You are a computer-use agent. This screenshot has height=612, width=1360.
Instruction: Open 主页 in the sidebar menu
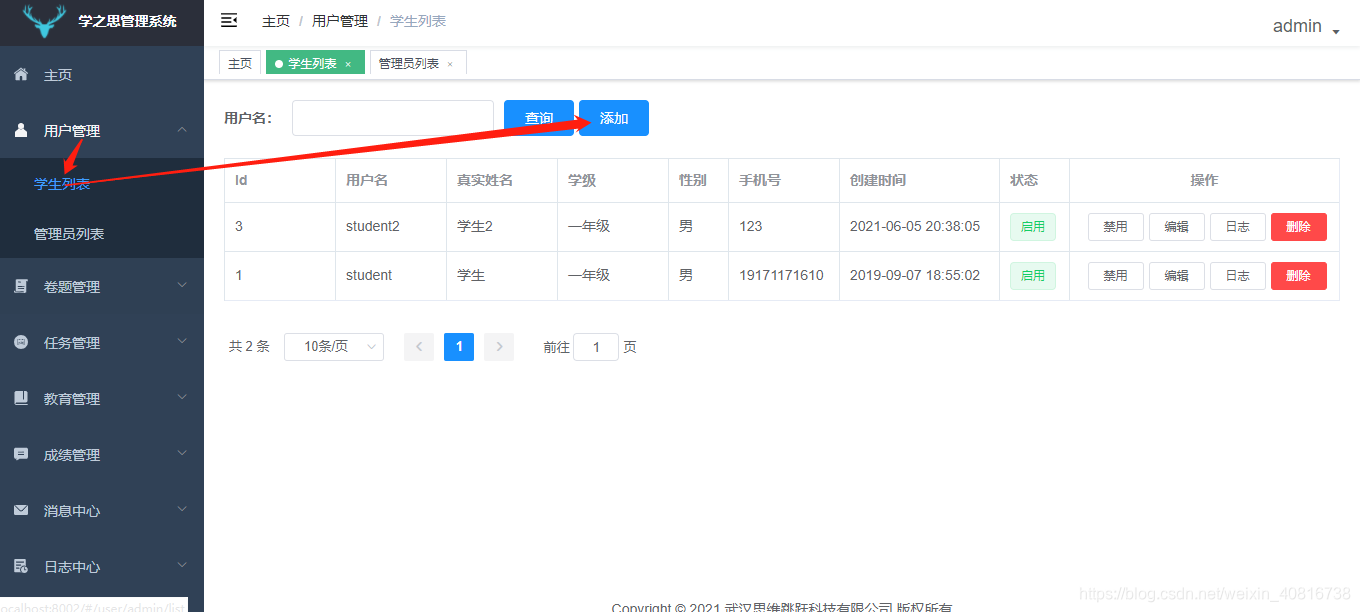click(x=102, y=75)
